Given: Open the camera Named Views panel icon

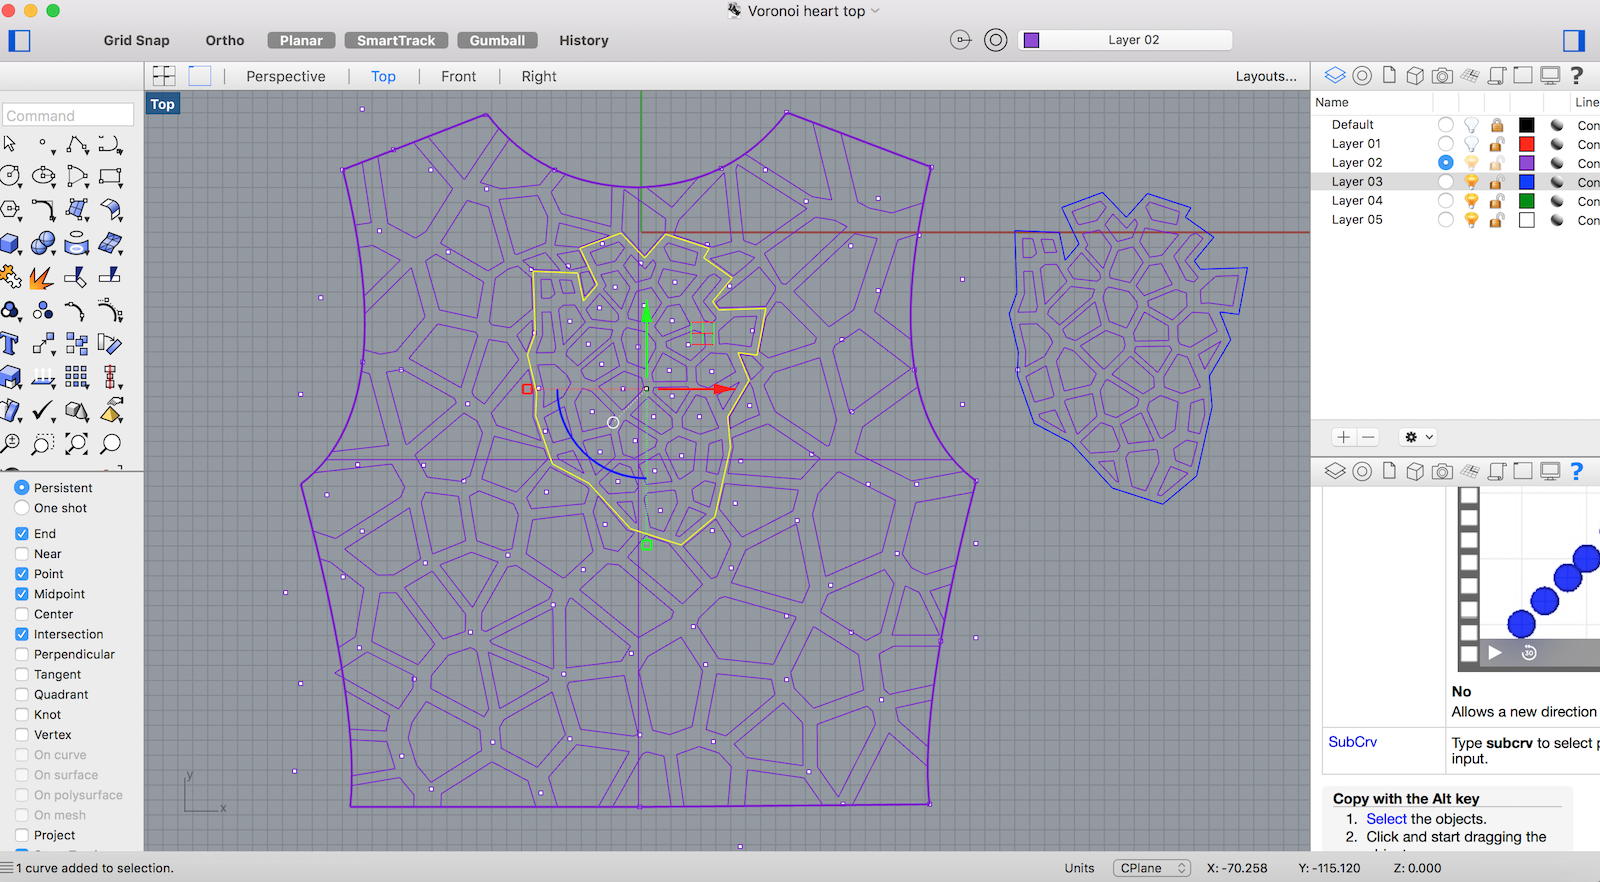Looking at the screenshot, I should pyautogui.click(x=1442, y=75).
